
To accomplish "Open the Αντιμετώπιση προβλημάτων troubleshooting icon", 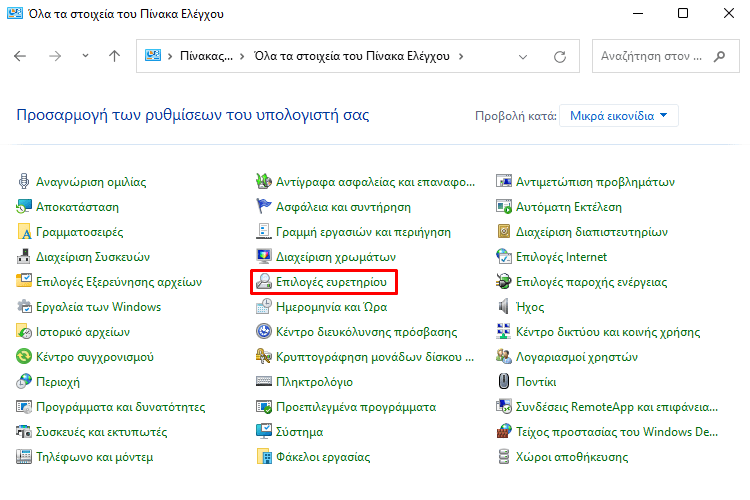I will (504, 182).
